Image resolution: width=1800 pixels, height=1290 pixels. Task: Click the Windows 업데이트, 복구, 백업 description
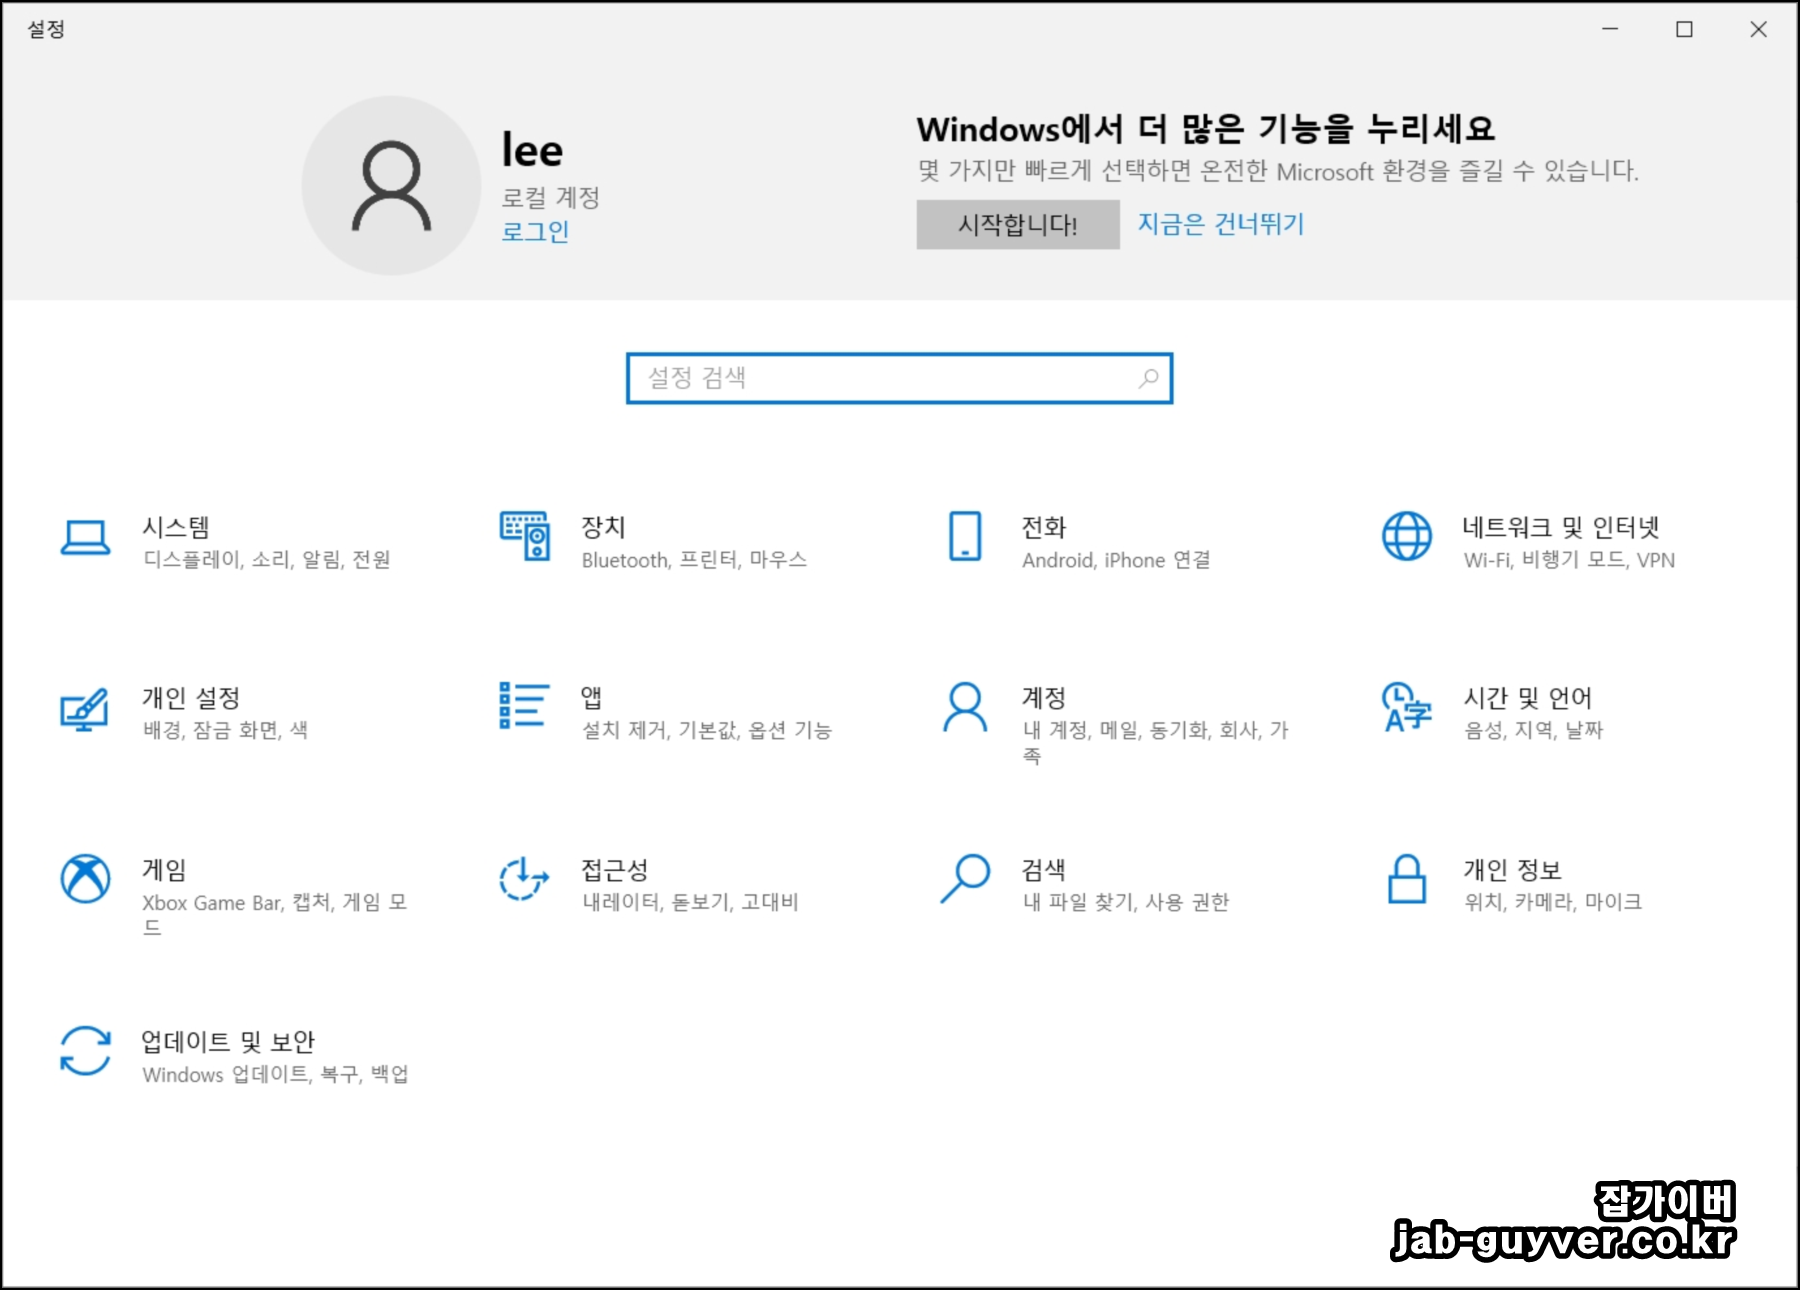click(276, 1075)
